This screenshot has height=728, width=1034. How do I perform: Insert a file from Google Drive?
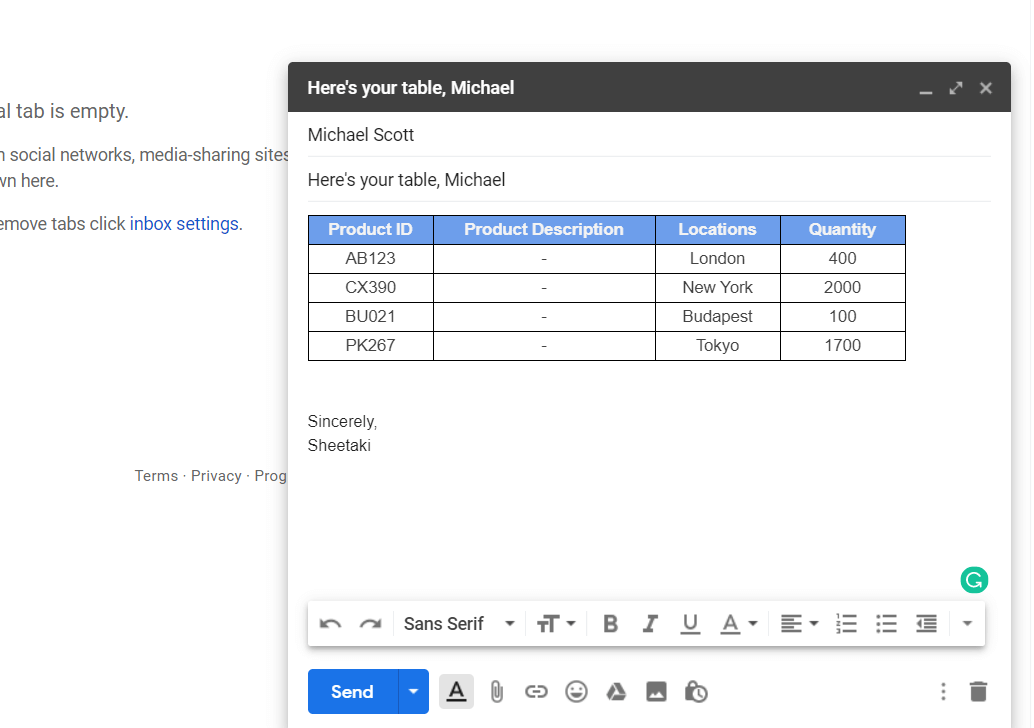pos(616,691)
